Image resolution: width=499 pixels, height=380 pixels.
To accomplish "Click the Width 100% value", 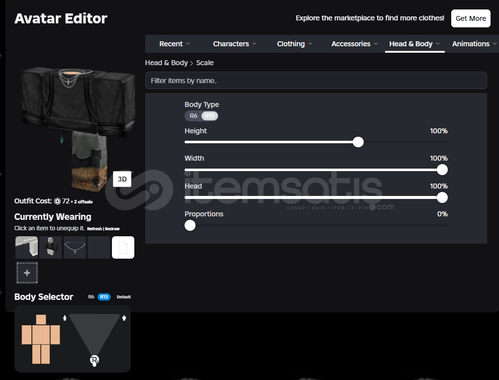I will [x=439, y=158].
